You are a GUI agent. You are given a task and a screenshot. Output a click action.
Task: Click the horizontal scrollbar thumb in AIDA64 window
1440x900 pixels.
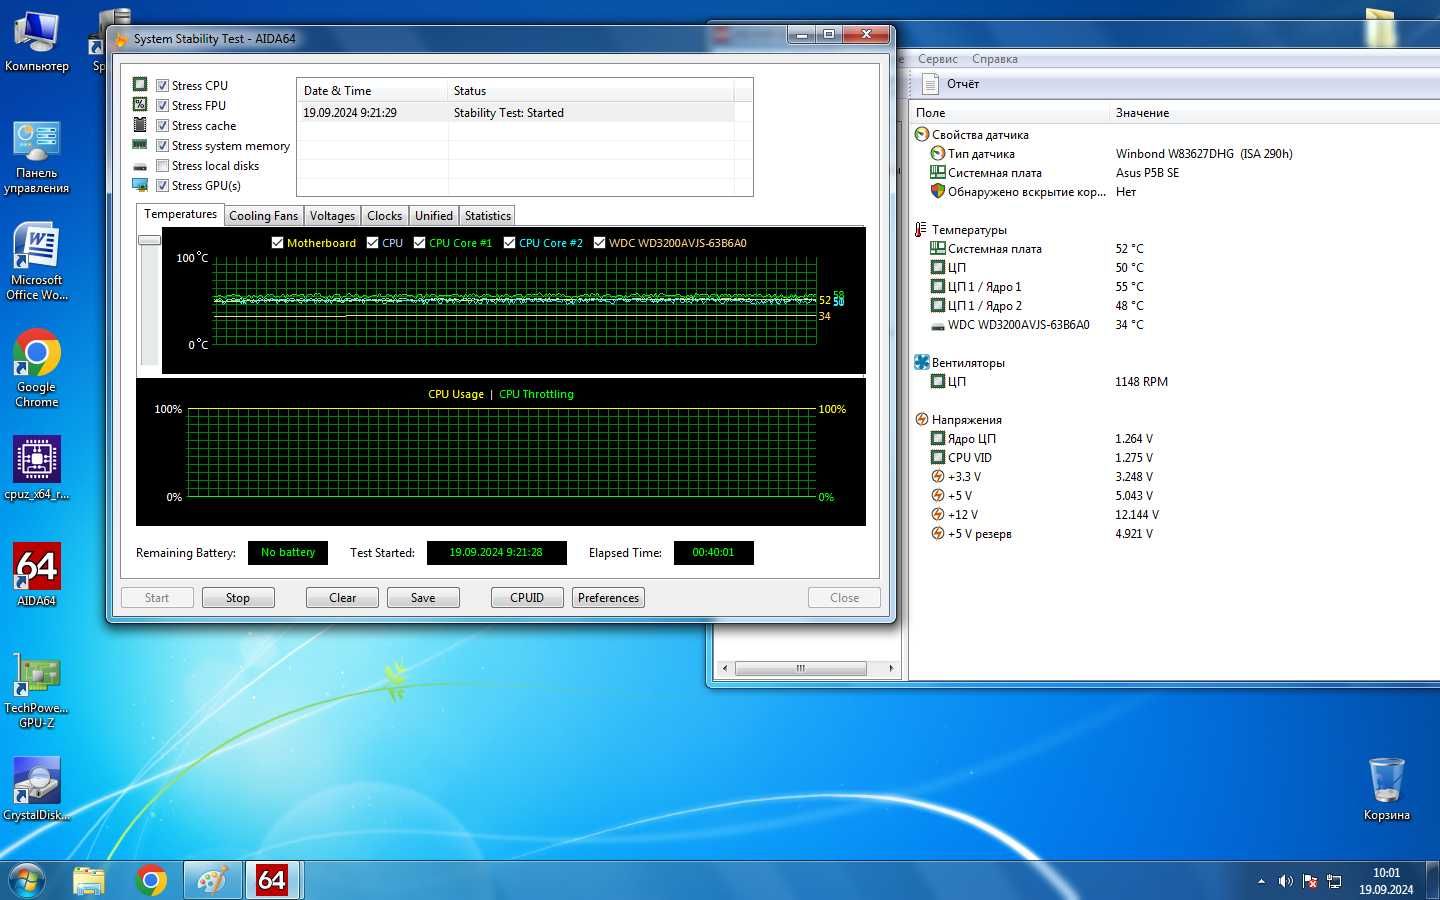[800, 668]
